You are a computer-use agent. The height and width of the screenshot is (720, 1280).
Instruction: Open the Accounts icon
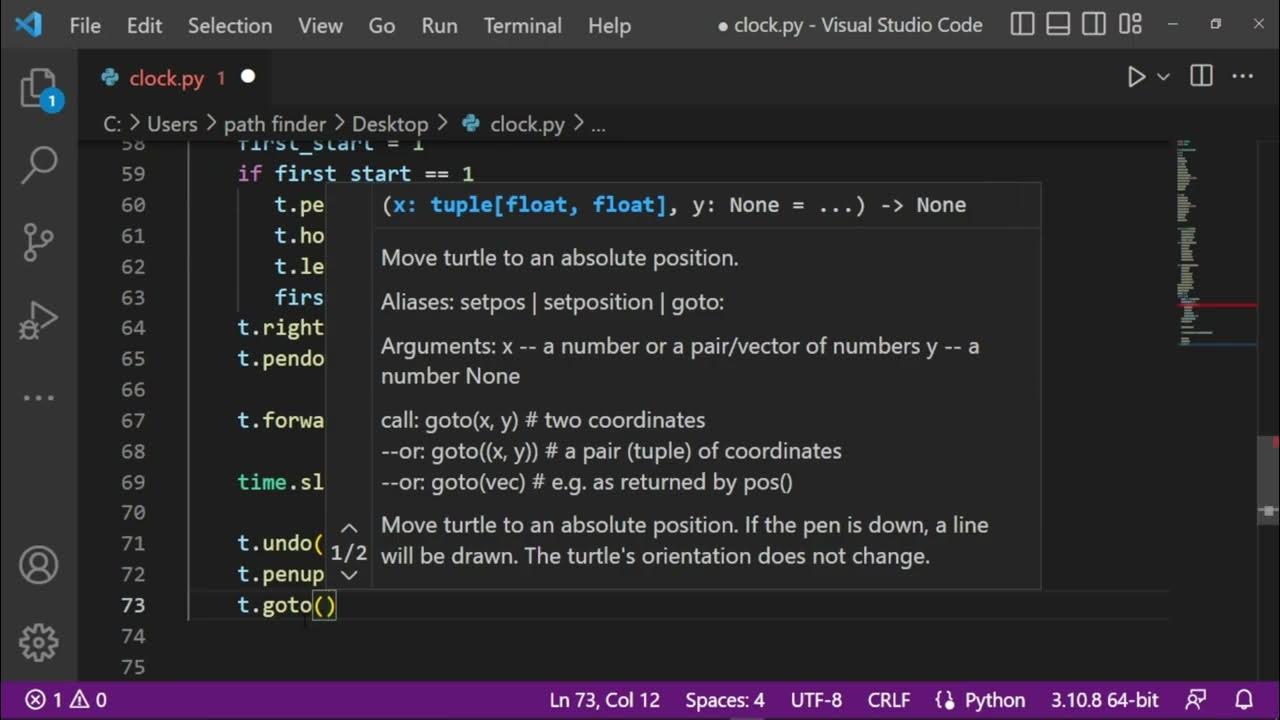(39, 566)
